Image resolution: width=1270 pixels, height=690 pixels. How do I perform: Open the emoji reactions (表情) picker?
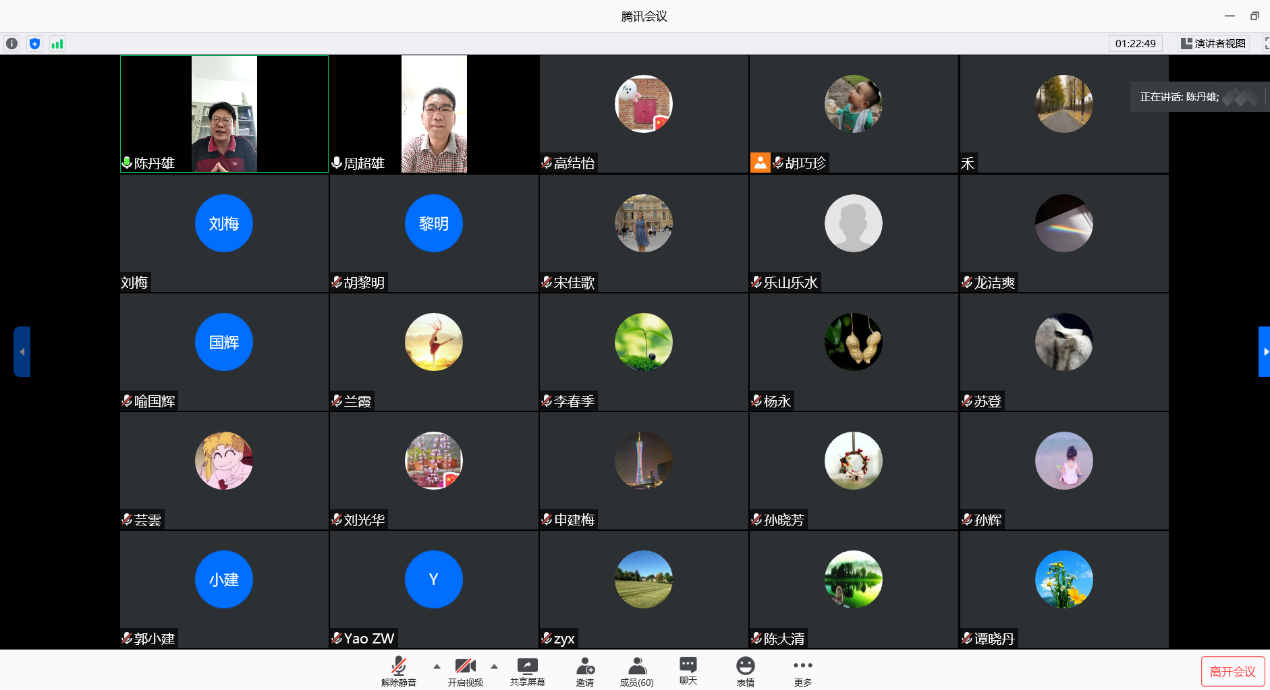(x=745, y=670)
